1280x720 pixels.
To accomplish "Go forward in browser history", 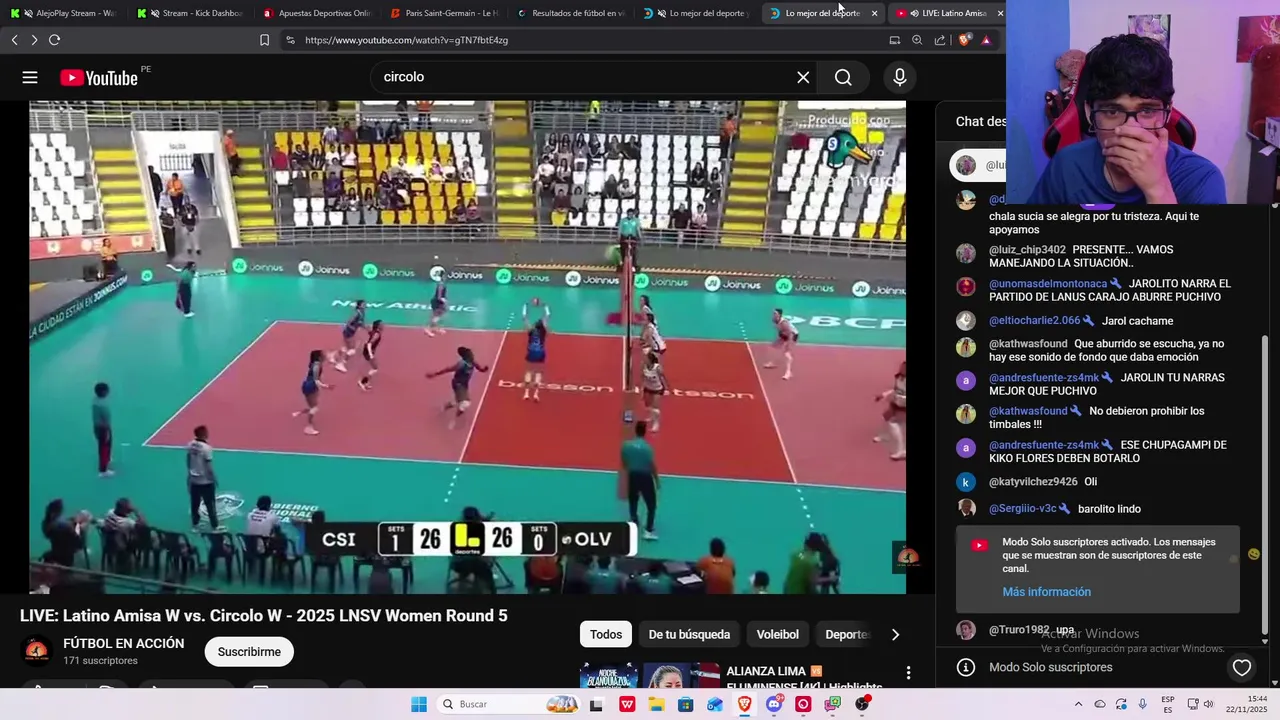I will (x=34, y=40).
